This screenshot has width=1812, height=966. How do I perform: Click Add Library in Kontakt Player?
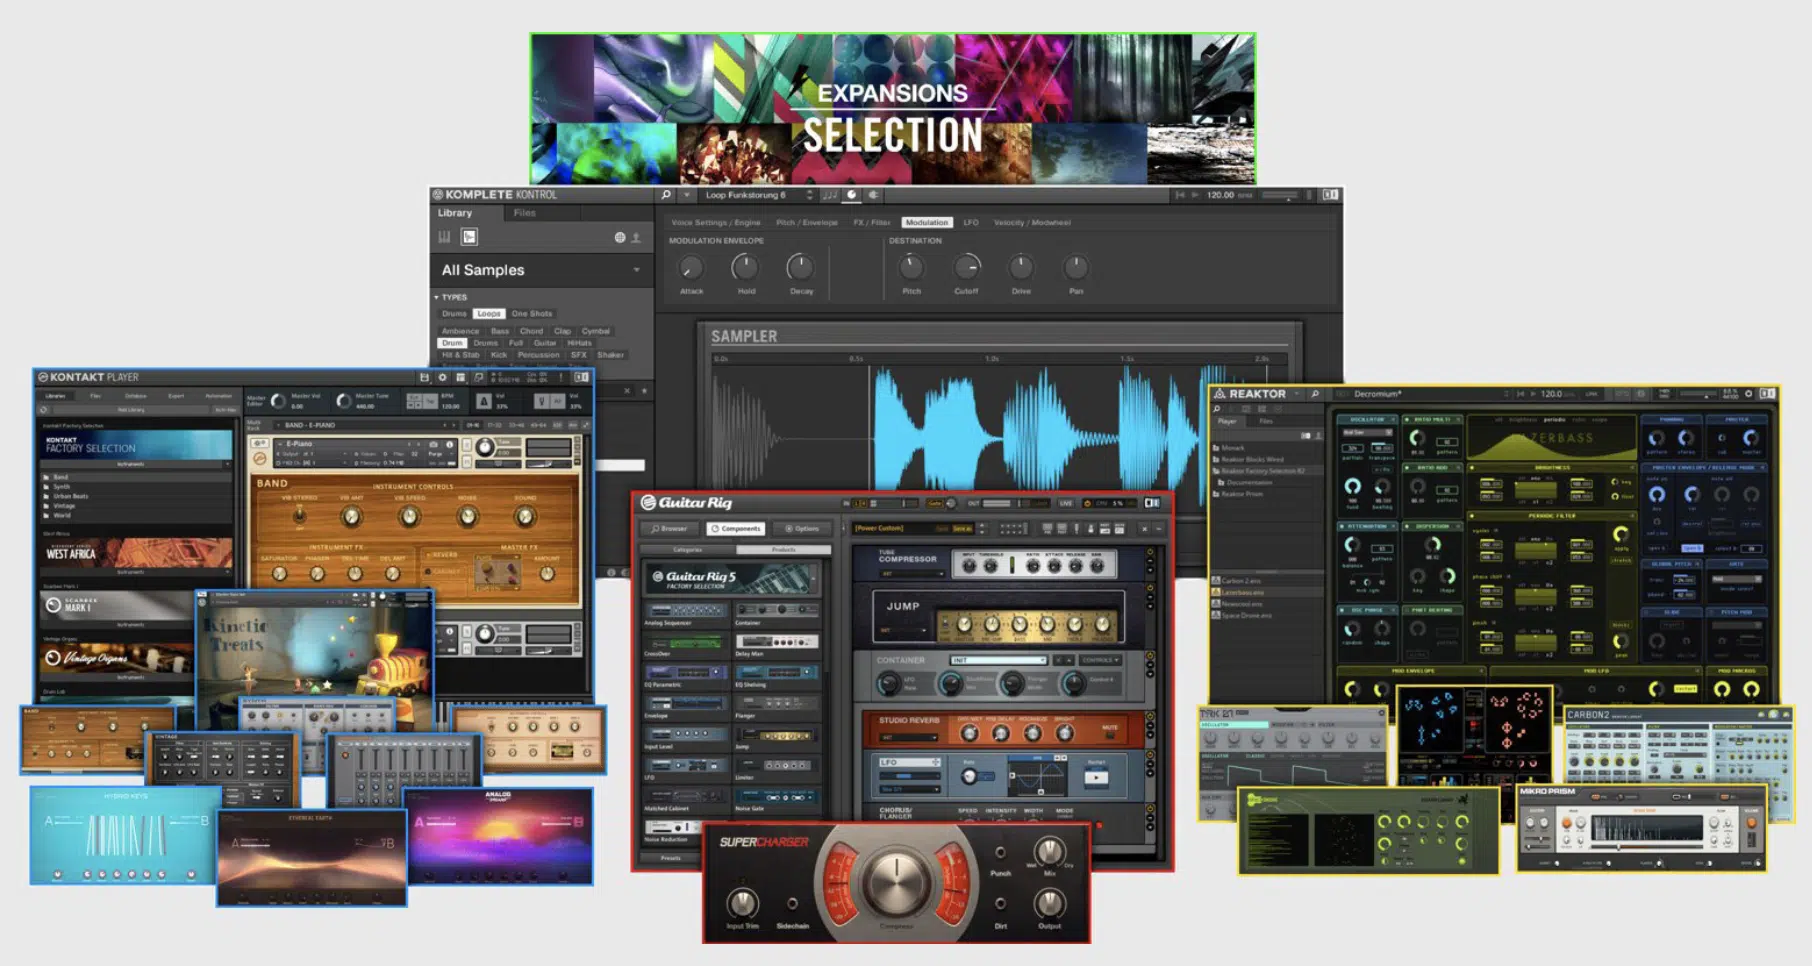(132, 409)
